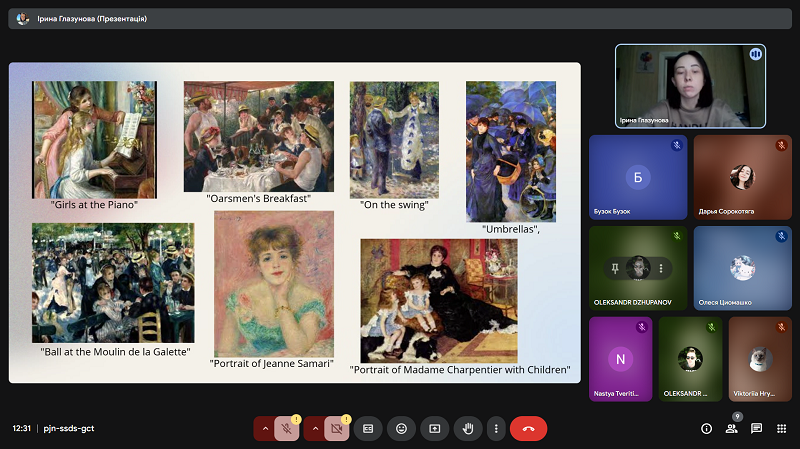
Task: Click the "Oarsmen's Breakfast" caption
Action: [x=258, y=198]
